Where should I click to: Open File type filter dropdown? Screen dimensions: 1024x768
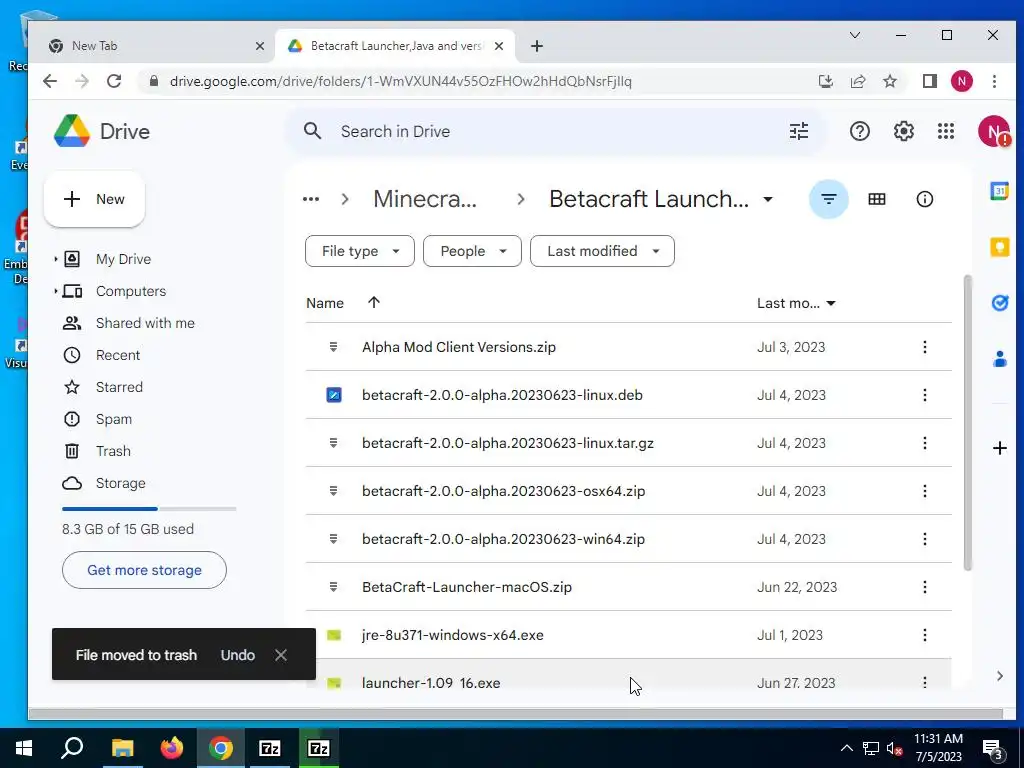click(359, 251)
